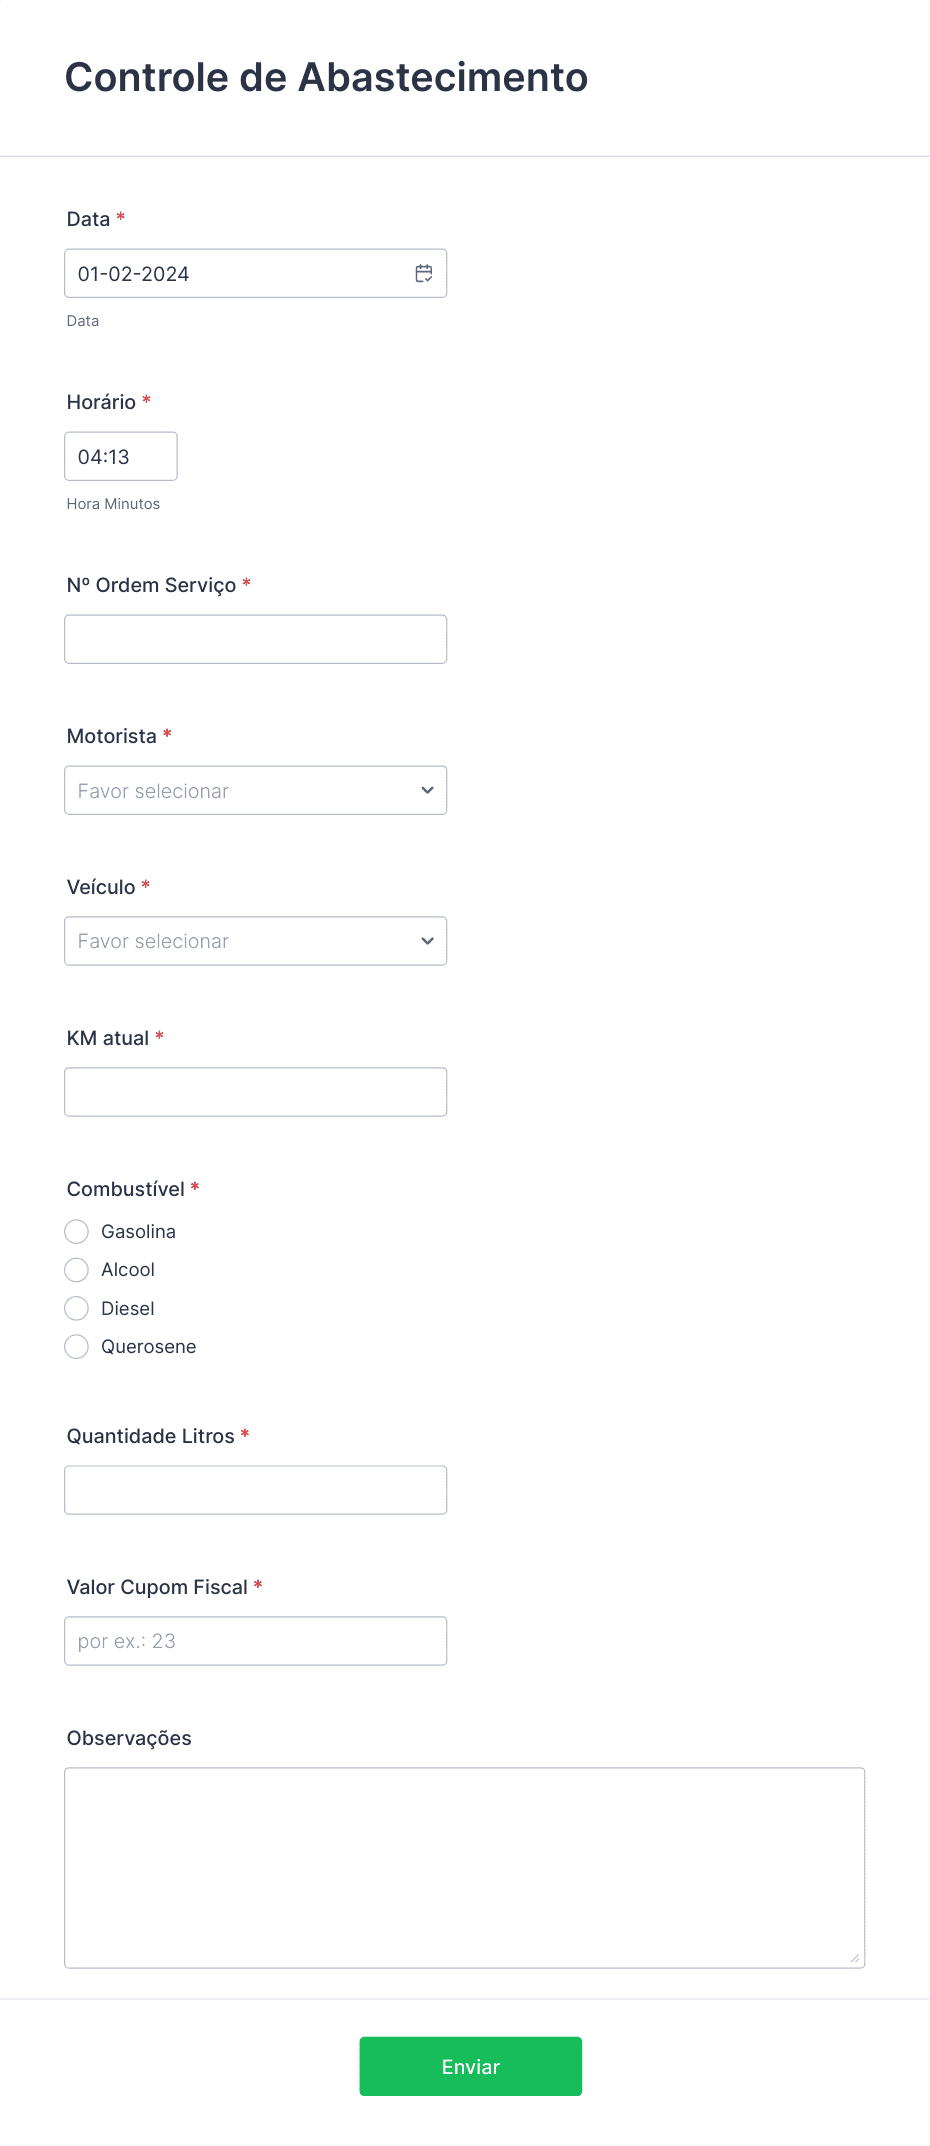
Task: Focus the Nº Ordem Serviço field
Action: tap(255, 640)
